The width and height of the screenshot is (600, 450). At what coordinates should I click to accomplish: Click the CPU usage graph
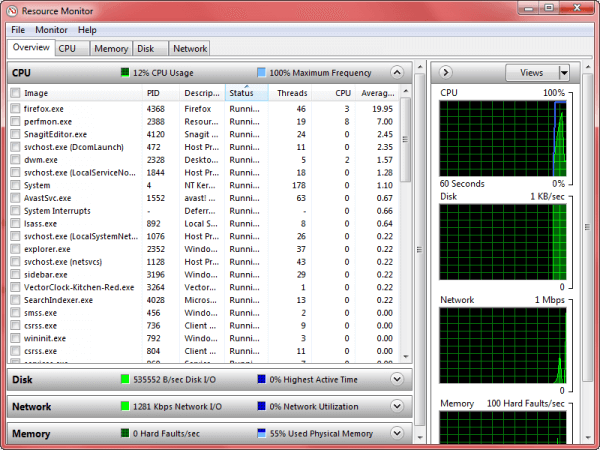[503, 139]
